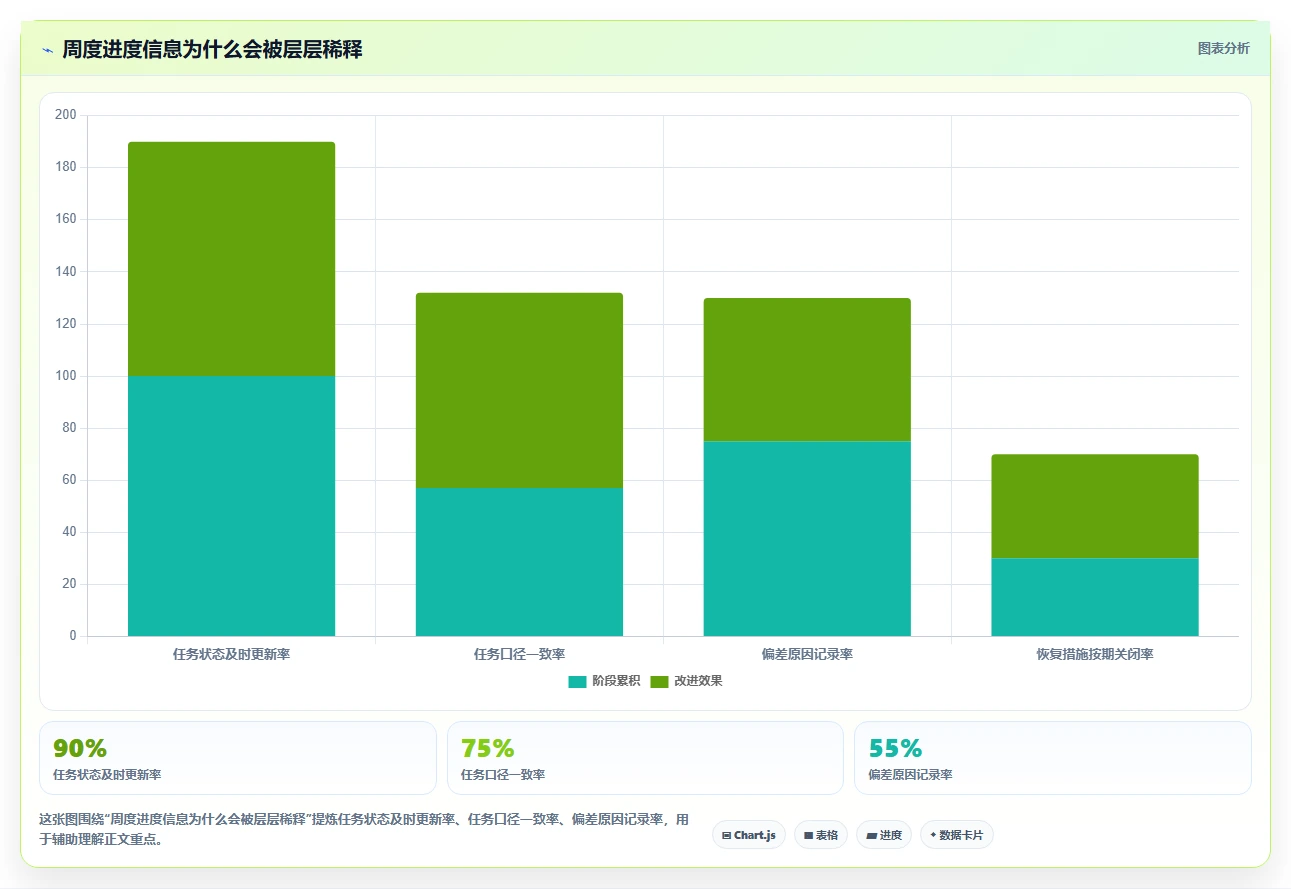Click the chart title 周度进度信息为什么会被层层稀释

pyautogui.click(x=212, y=50)
